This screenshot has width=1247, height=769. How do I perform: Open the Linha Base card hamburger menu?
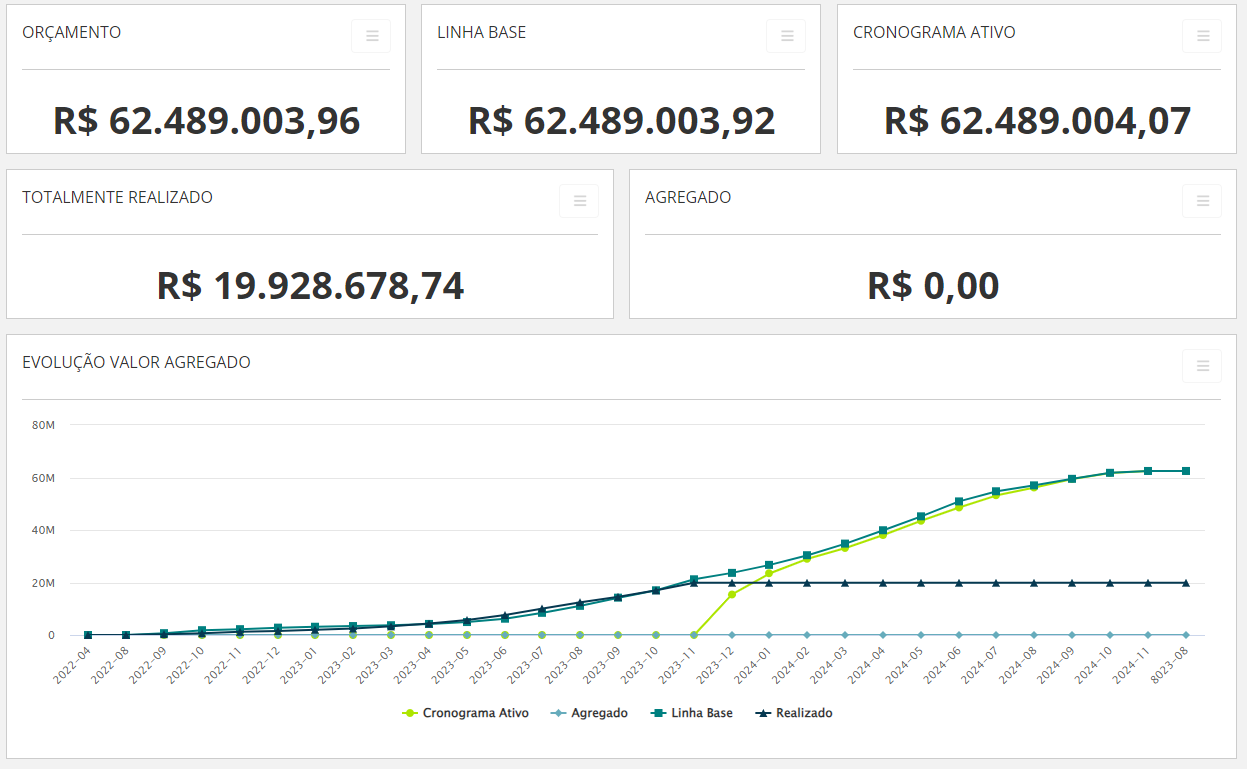(x=786, y=36)
